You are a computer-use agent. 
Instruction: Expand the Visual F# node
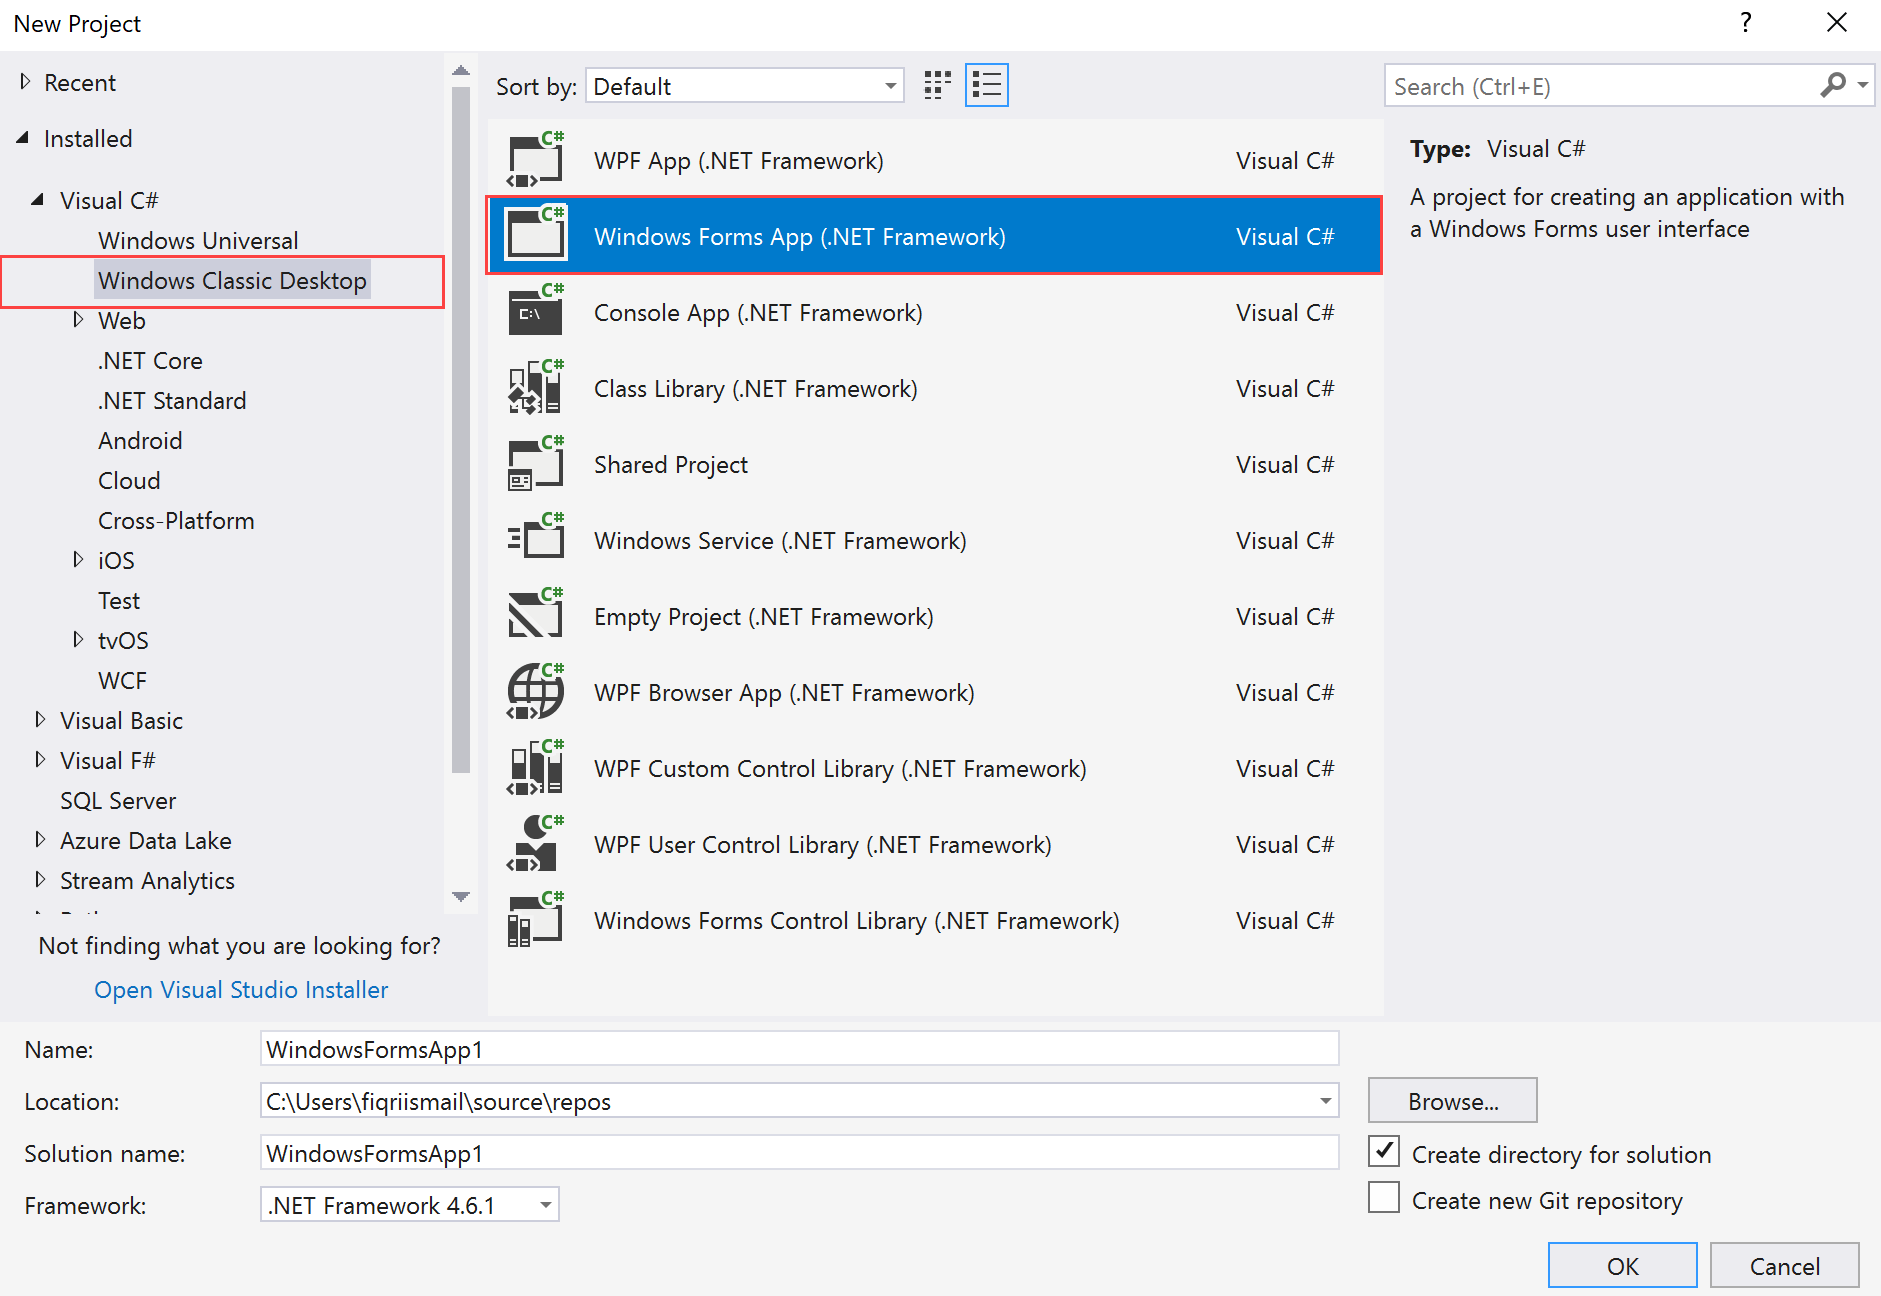pyautogui.click(x=40, y=760)
